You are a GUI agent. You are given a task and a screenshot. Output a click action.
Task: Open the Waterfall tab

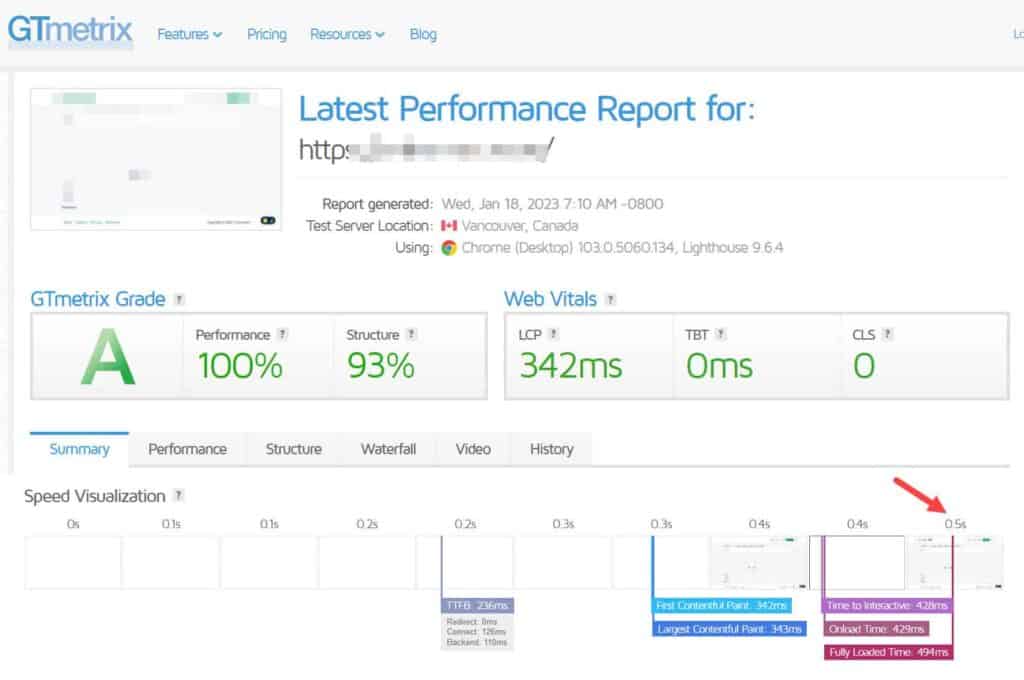tap(388, 449)
